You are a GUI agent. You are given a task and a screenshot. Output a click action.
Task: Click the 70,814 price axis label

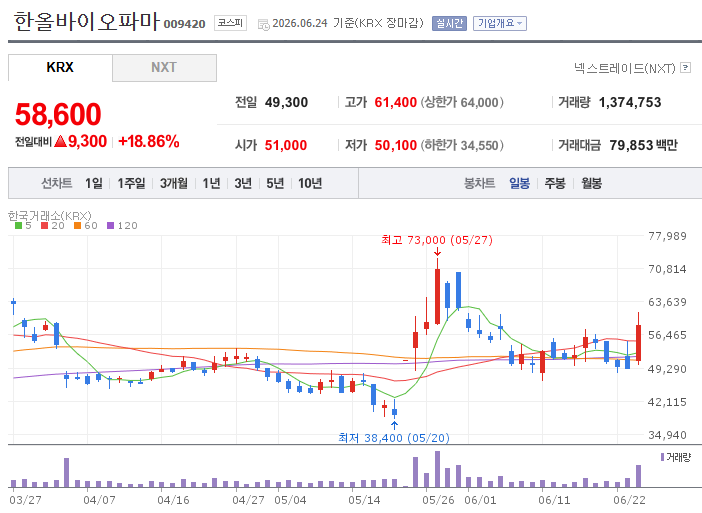[668, 269]
